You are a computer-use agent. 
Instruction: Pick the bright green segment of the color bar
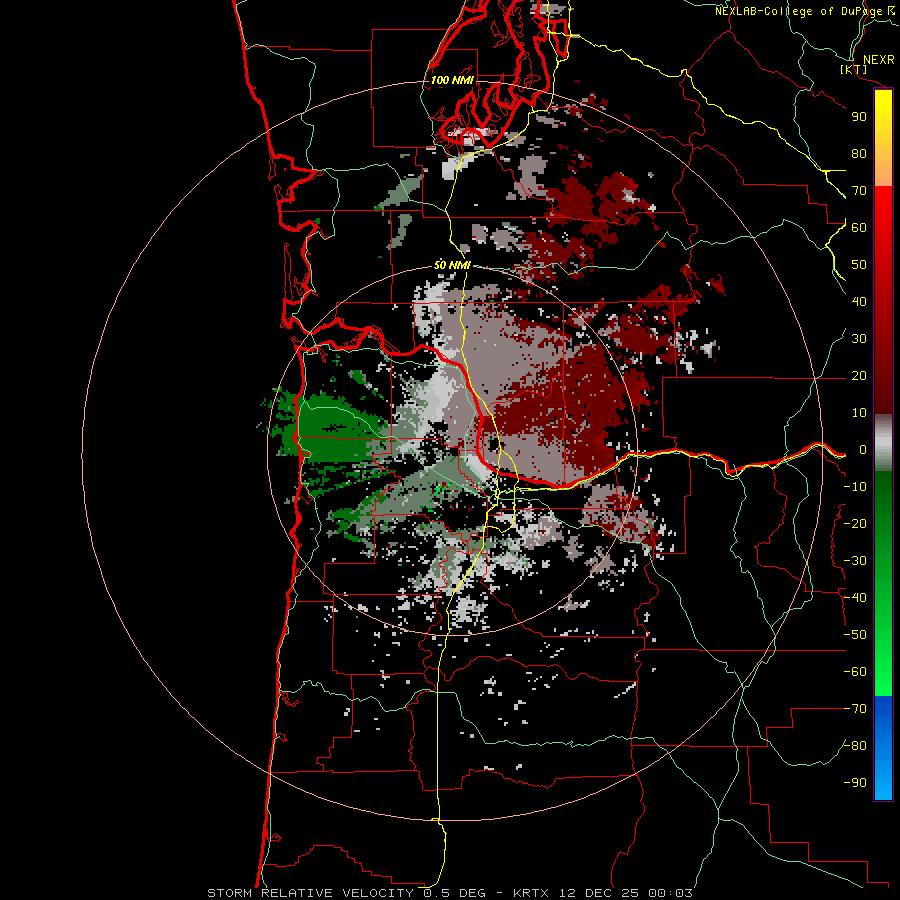pos(883,660)
